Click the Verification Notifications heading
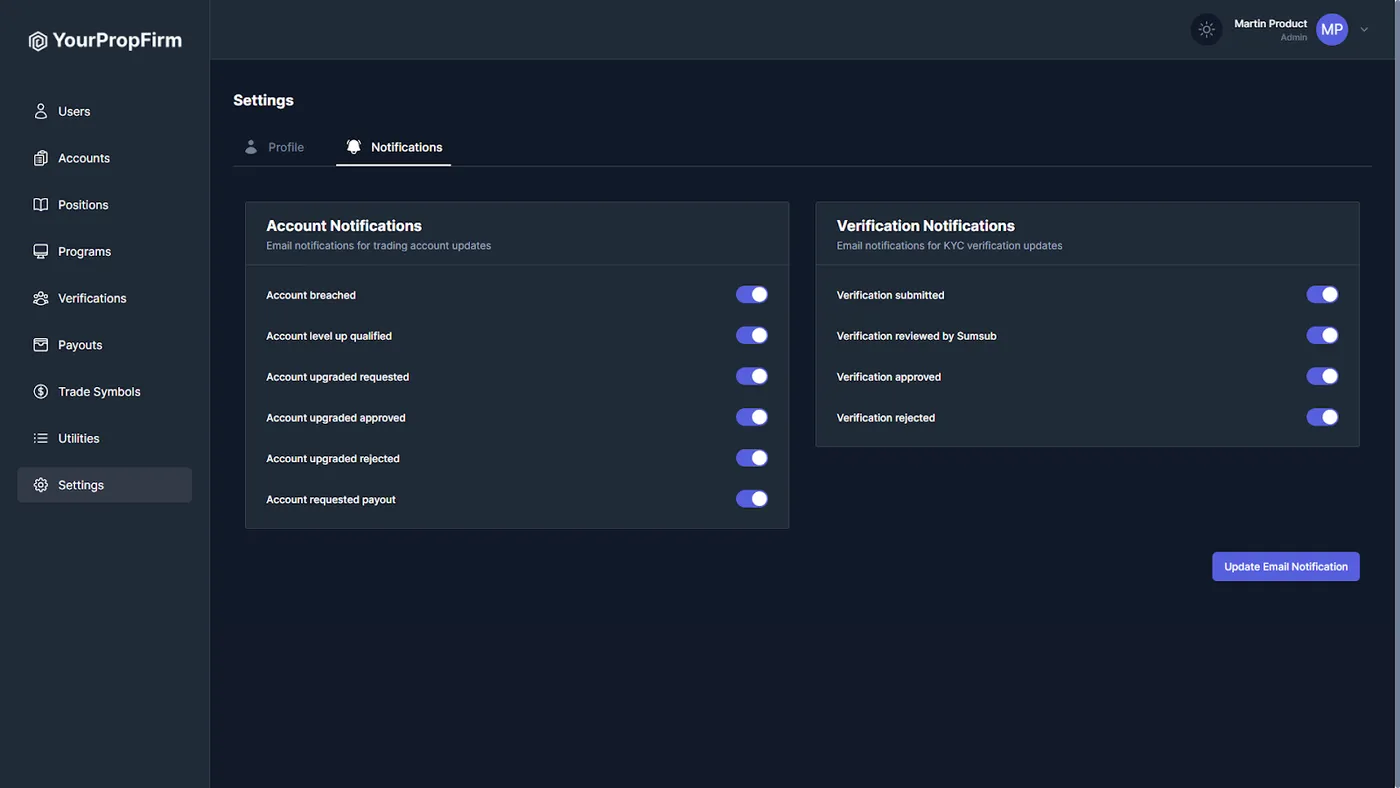This screenshot has width=1400, height=788. (x=926, y=226)
